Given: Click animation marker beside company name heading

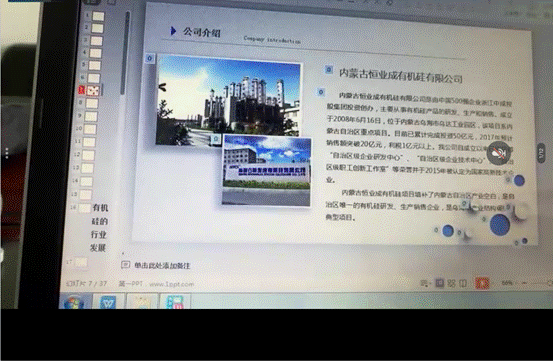Looking at the screenshot, I should 329,69.
